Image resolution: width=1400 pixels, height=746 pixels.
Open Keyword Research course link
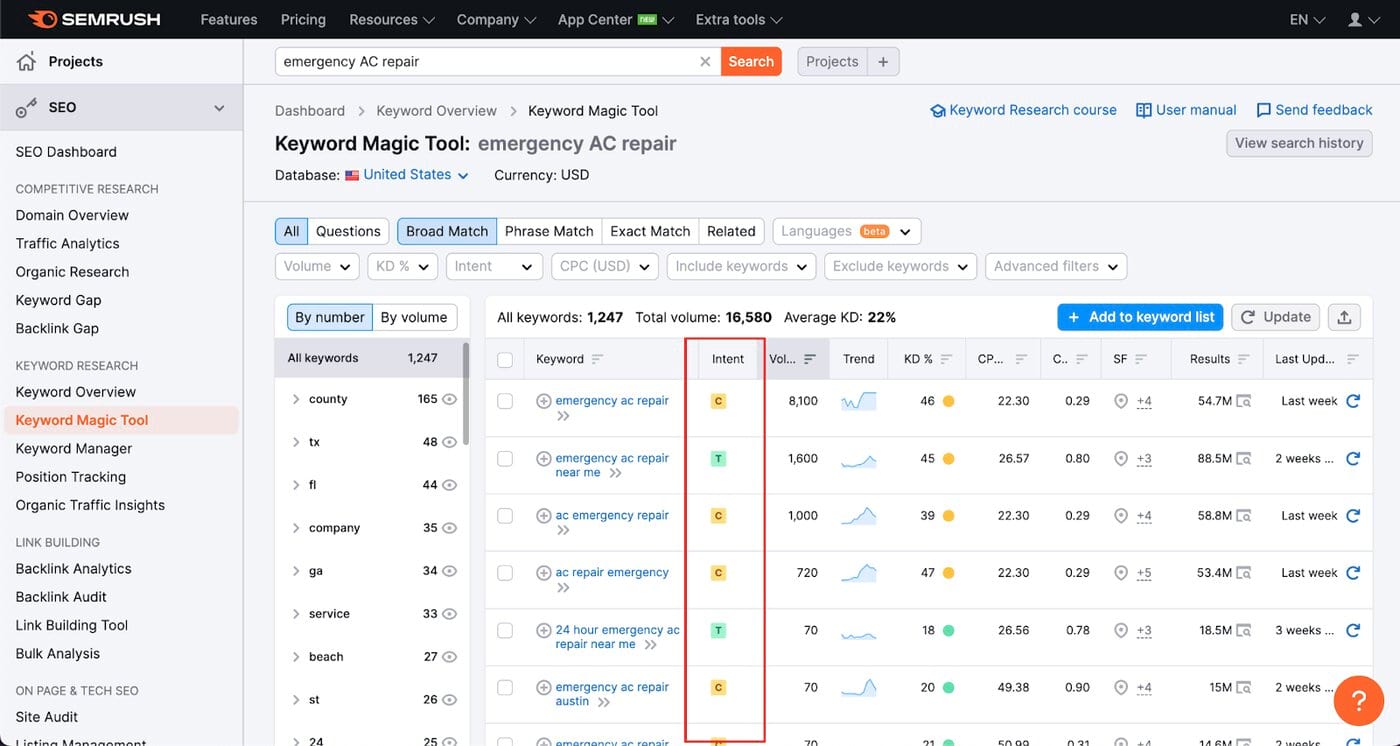coord(1023,110)
